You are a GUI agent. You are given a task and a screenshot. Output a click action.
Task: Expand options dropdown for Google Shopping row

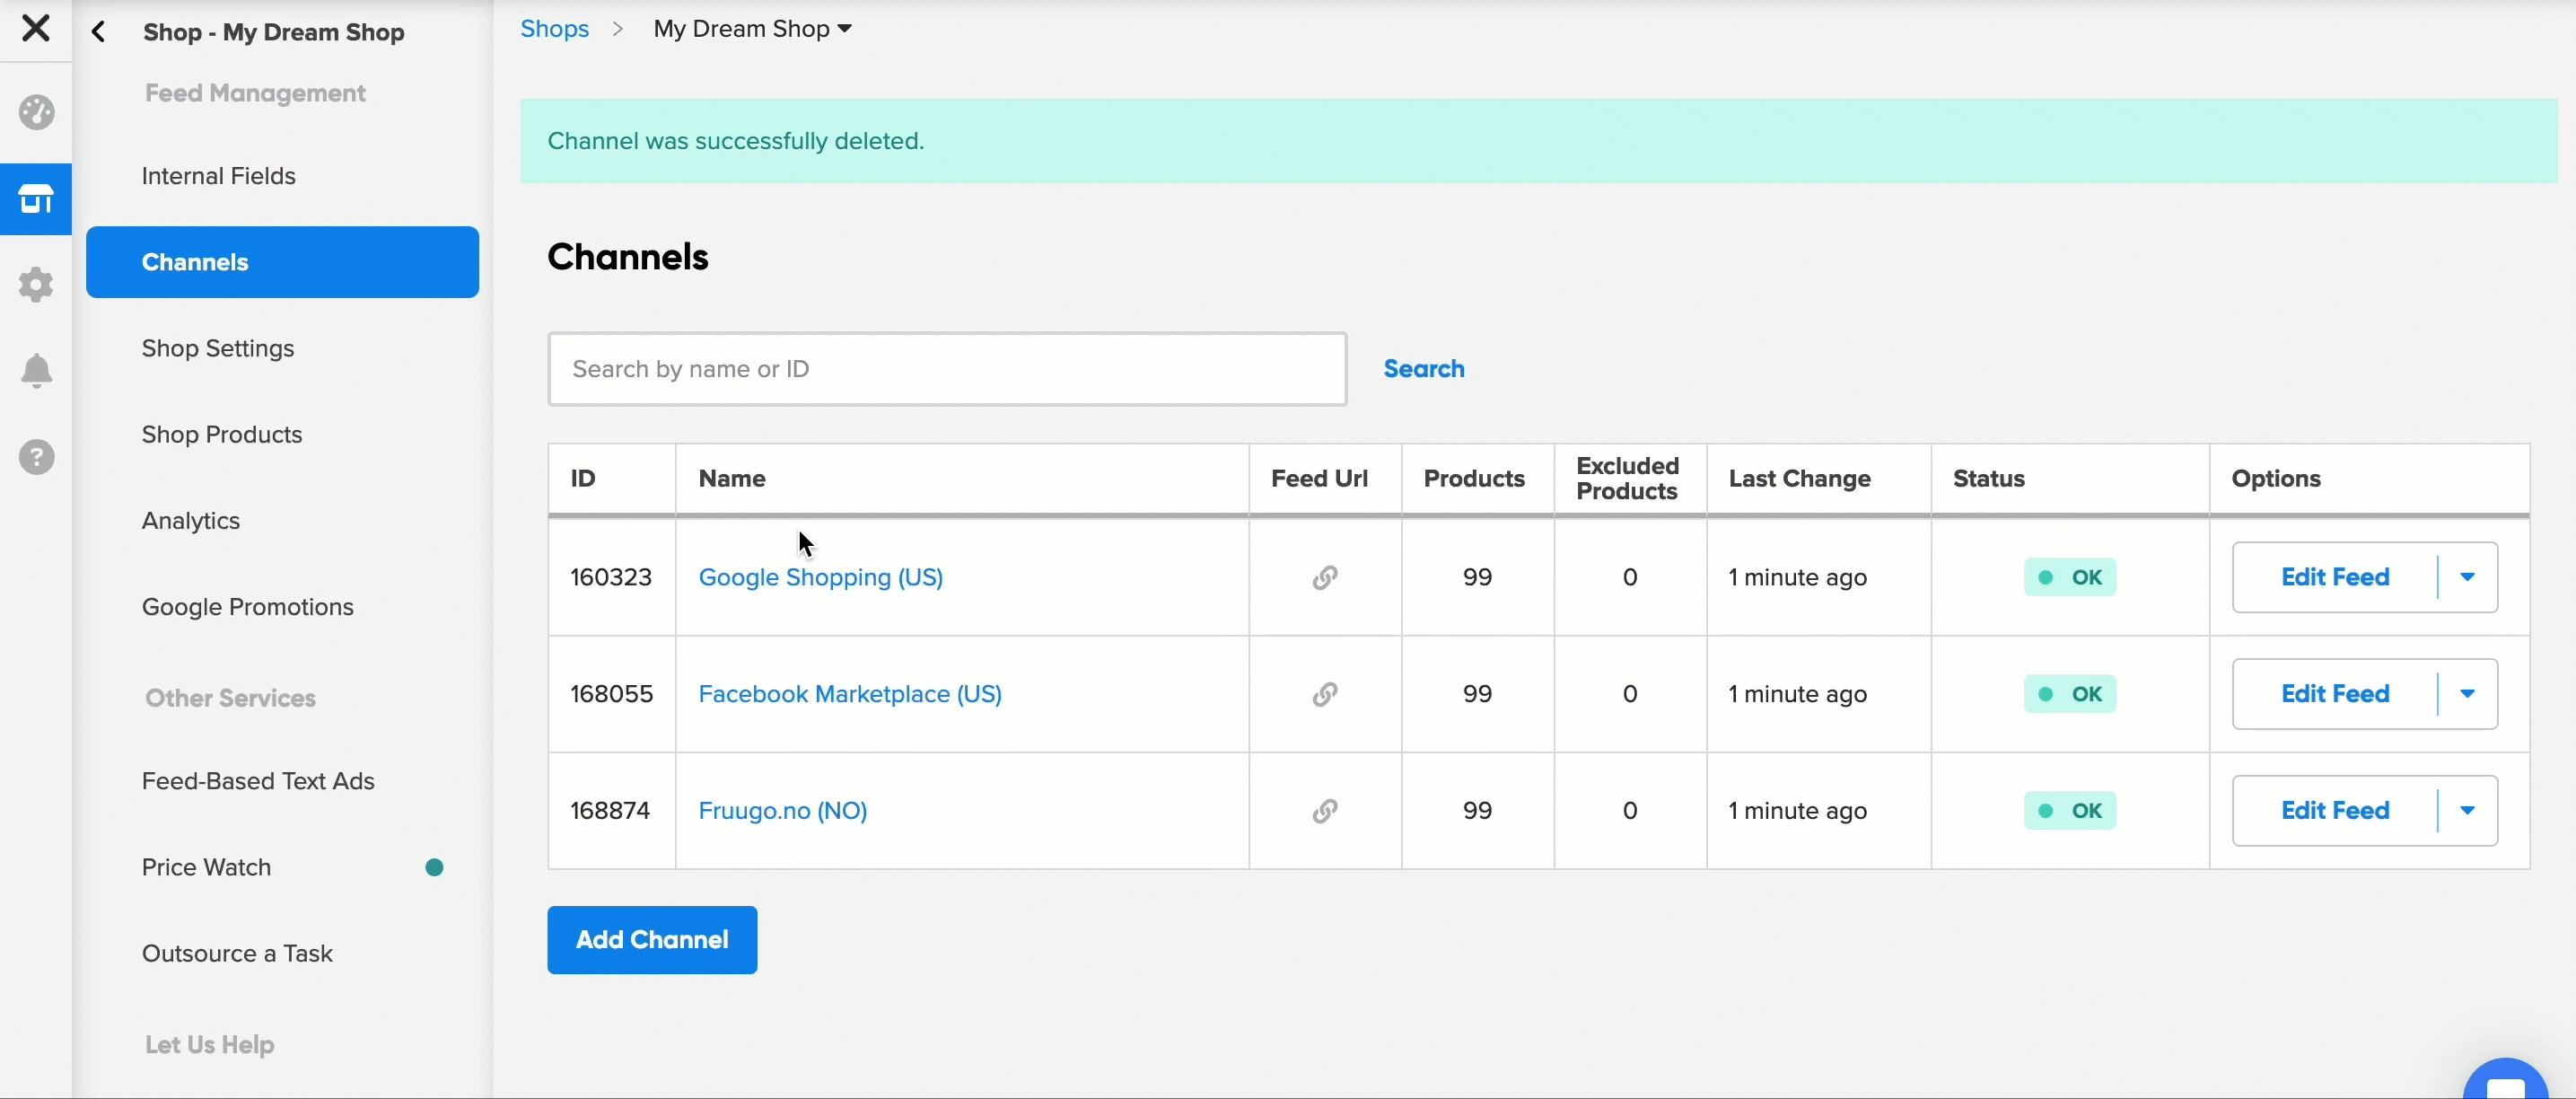click(x=2467, y=577)
